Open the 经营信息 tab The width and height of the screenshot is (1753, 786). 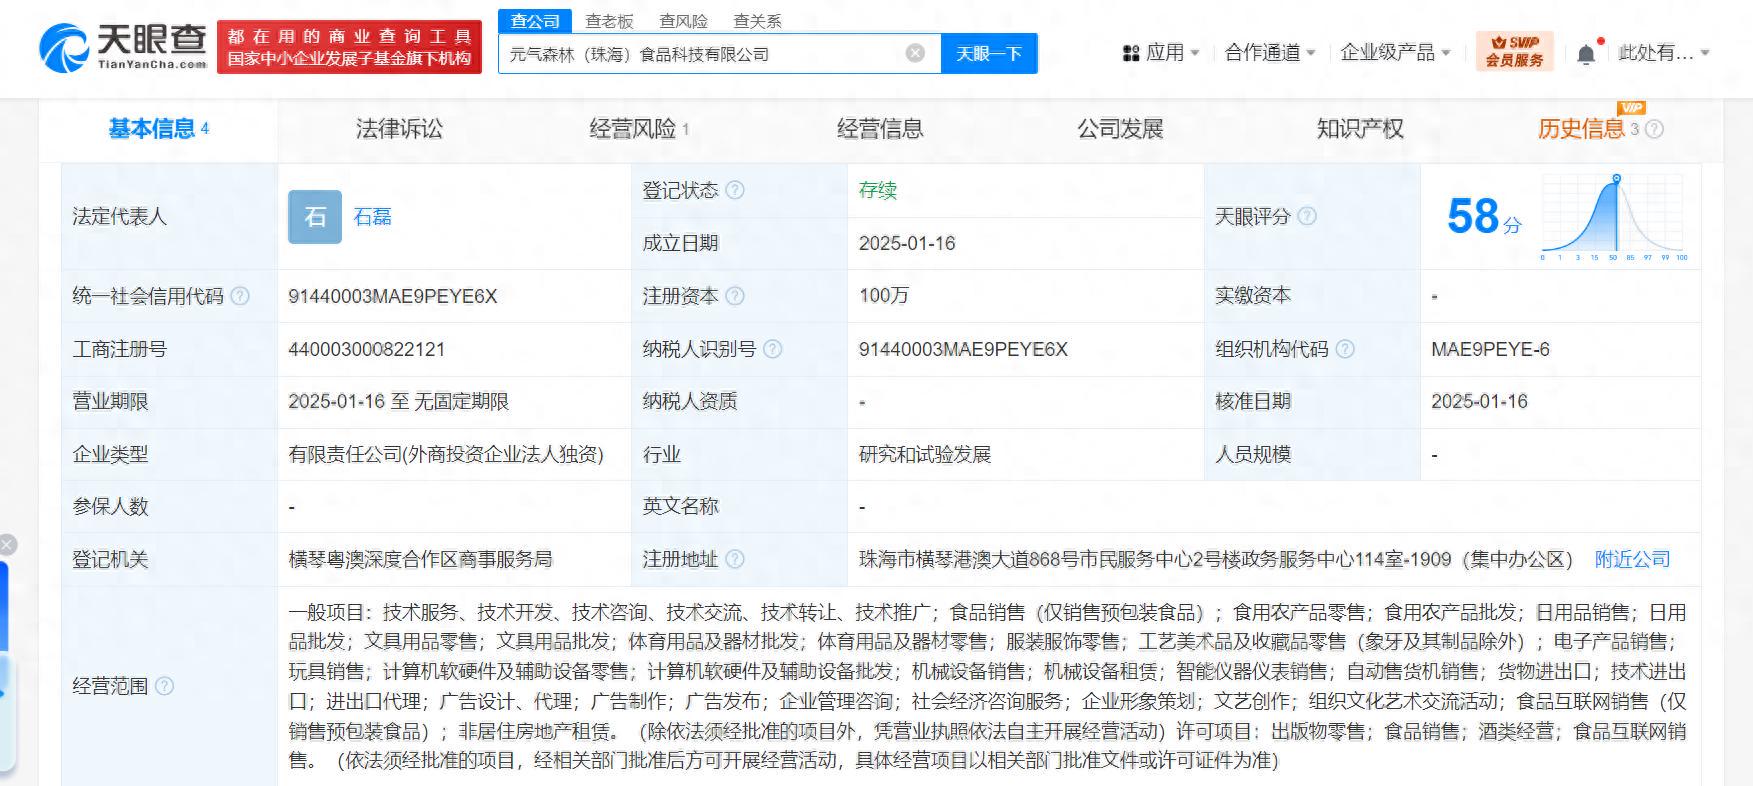click(880, 129)
